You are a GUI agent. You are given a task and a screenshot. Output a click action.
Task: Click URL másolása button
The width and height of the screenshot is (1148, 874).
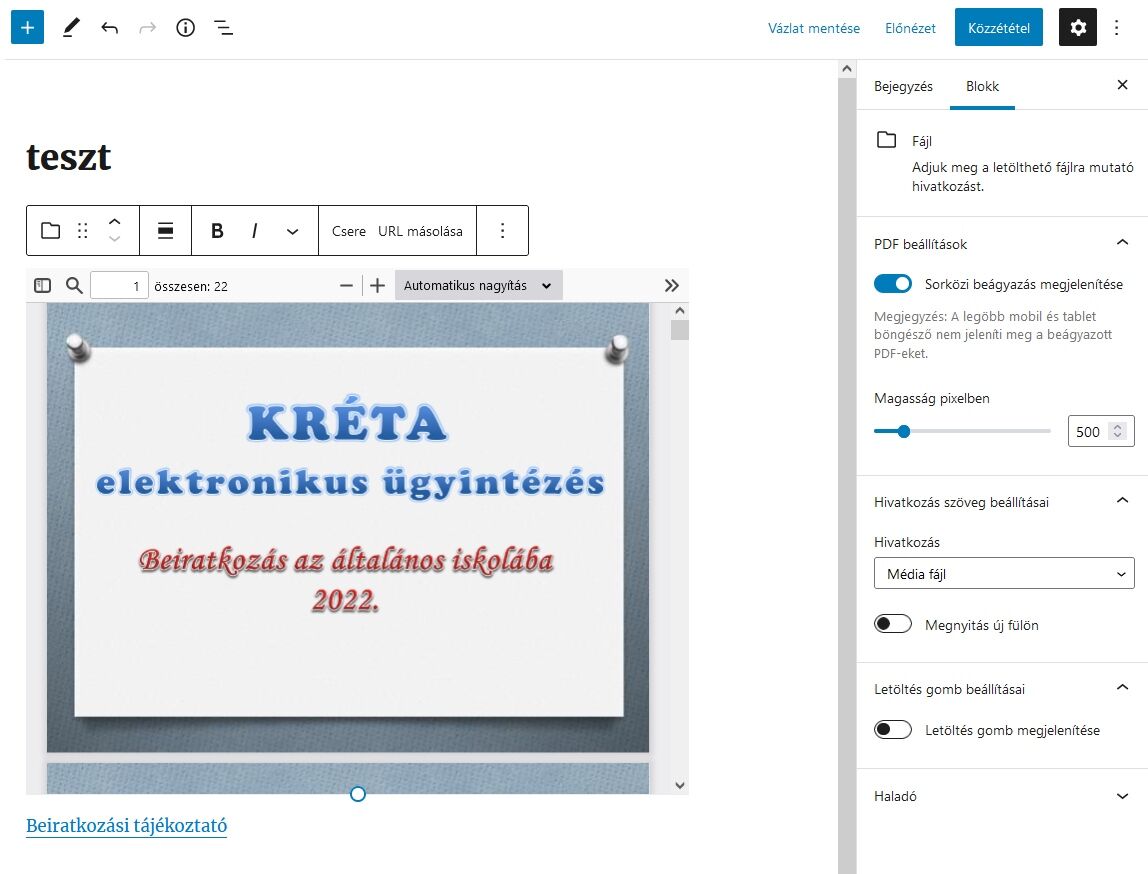tap(420, 231)
